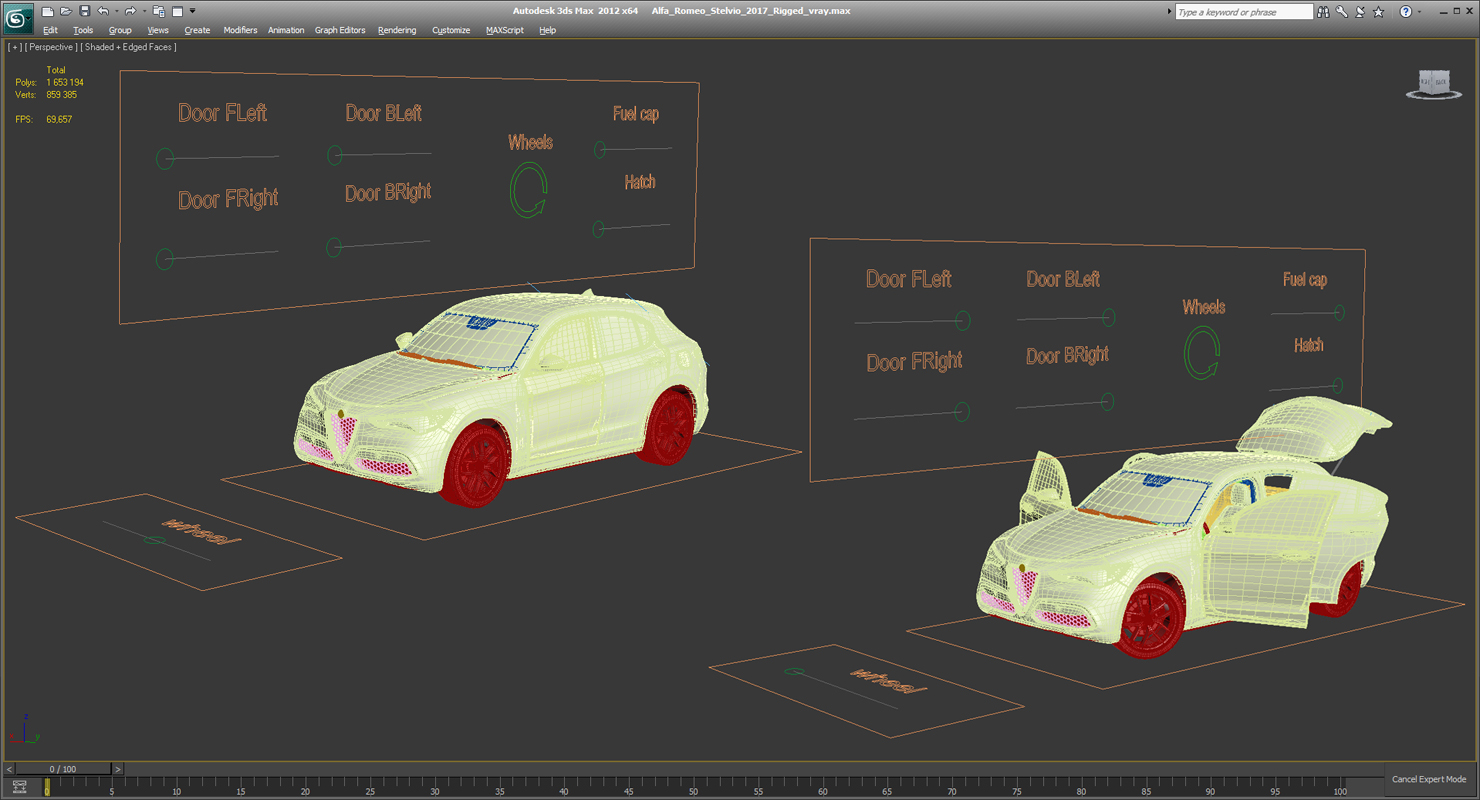Open the Tools menu
Viewport: 1480px width, 800px height.
pyautogui.click(x=83, y=30)
